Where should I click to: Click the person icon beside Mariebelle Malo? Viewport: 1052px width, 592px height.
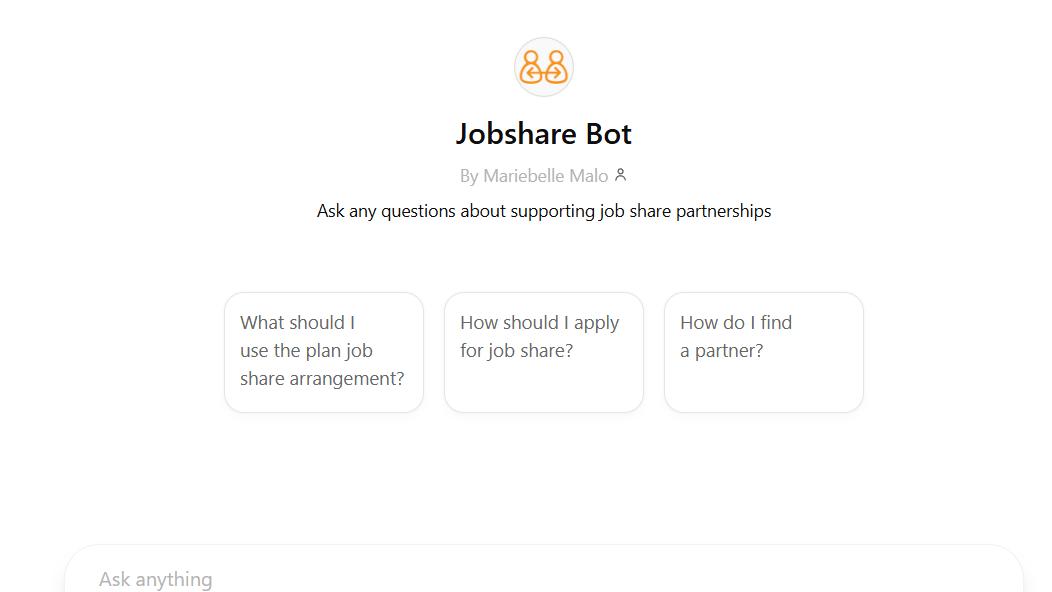621,175
